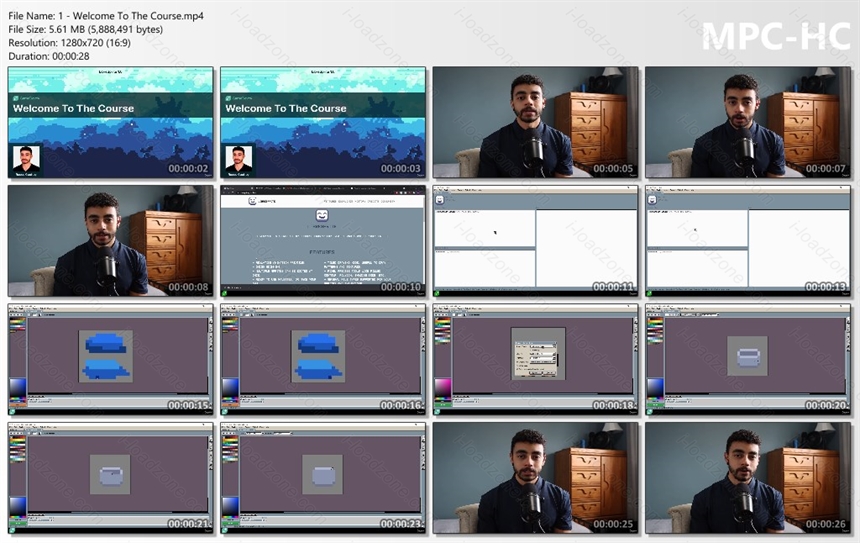Image resolution: width=860 pixels, height=543 pixels.
Task: Open the thumbnail at timestamp 00:00:07
Action: click(x=748, y=122)
